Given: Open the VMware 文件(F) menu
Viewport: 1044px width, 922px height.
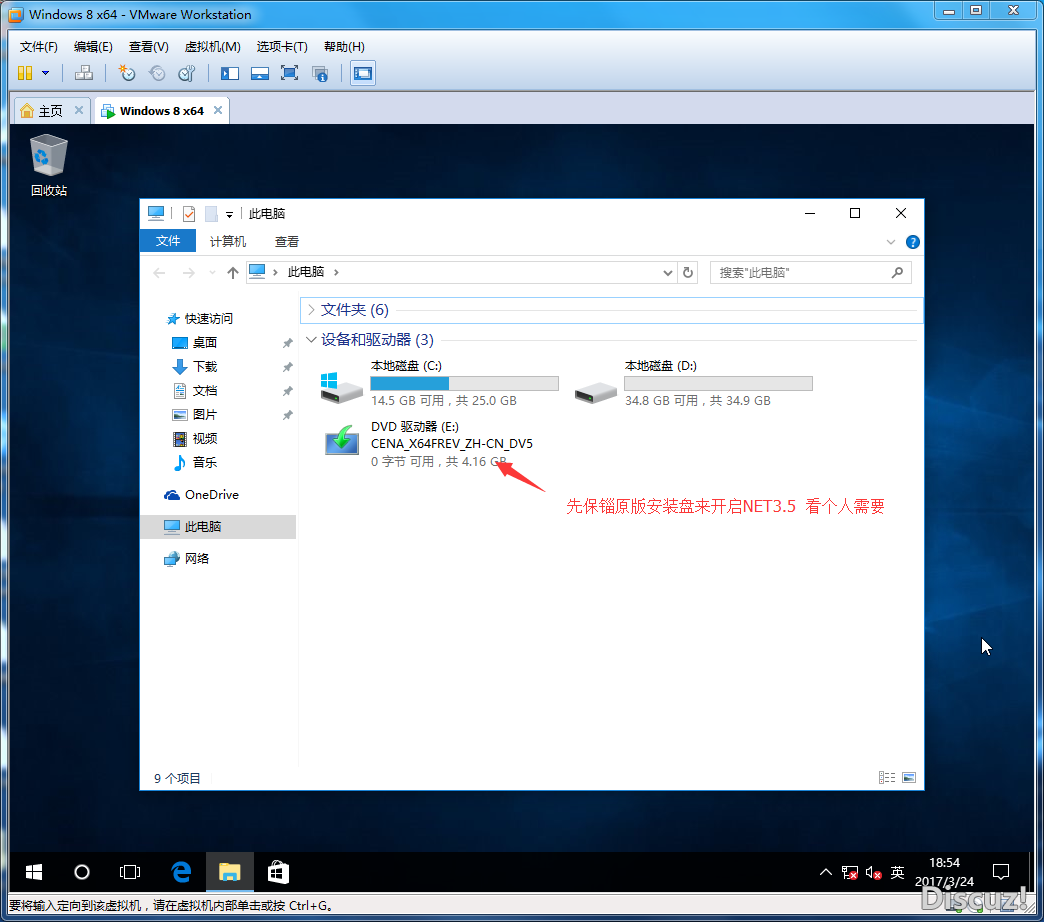Looking at the screenshot, I should 39,47.
